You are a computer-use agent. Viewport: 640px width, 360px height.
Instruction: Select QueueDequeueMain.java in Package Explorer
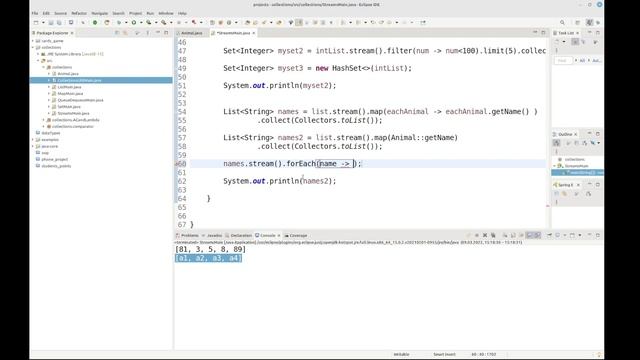(x=80, y=100)
